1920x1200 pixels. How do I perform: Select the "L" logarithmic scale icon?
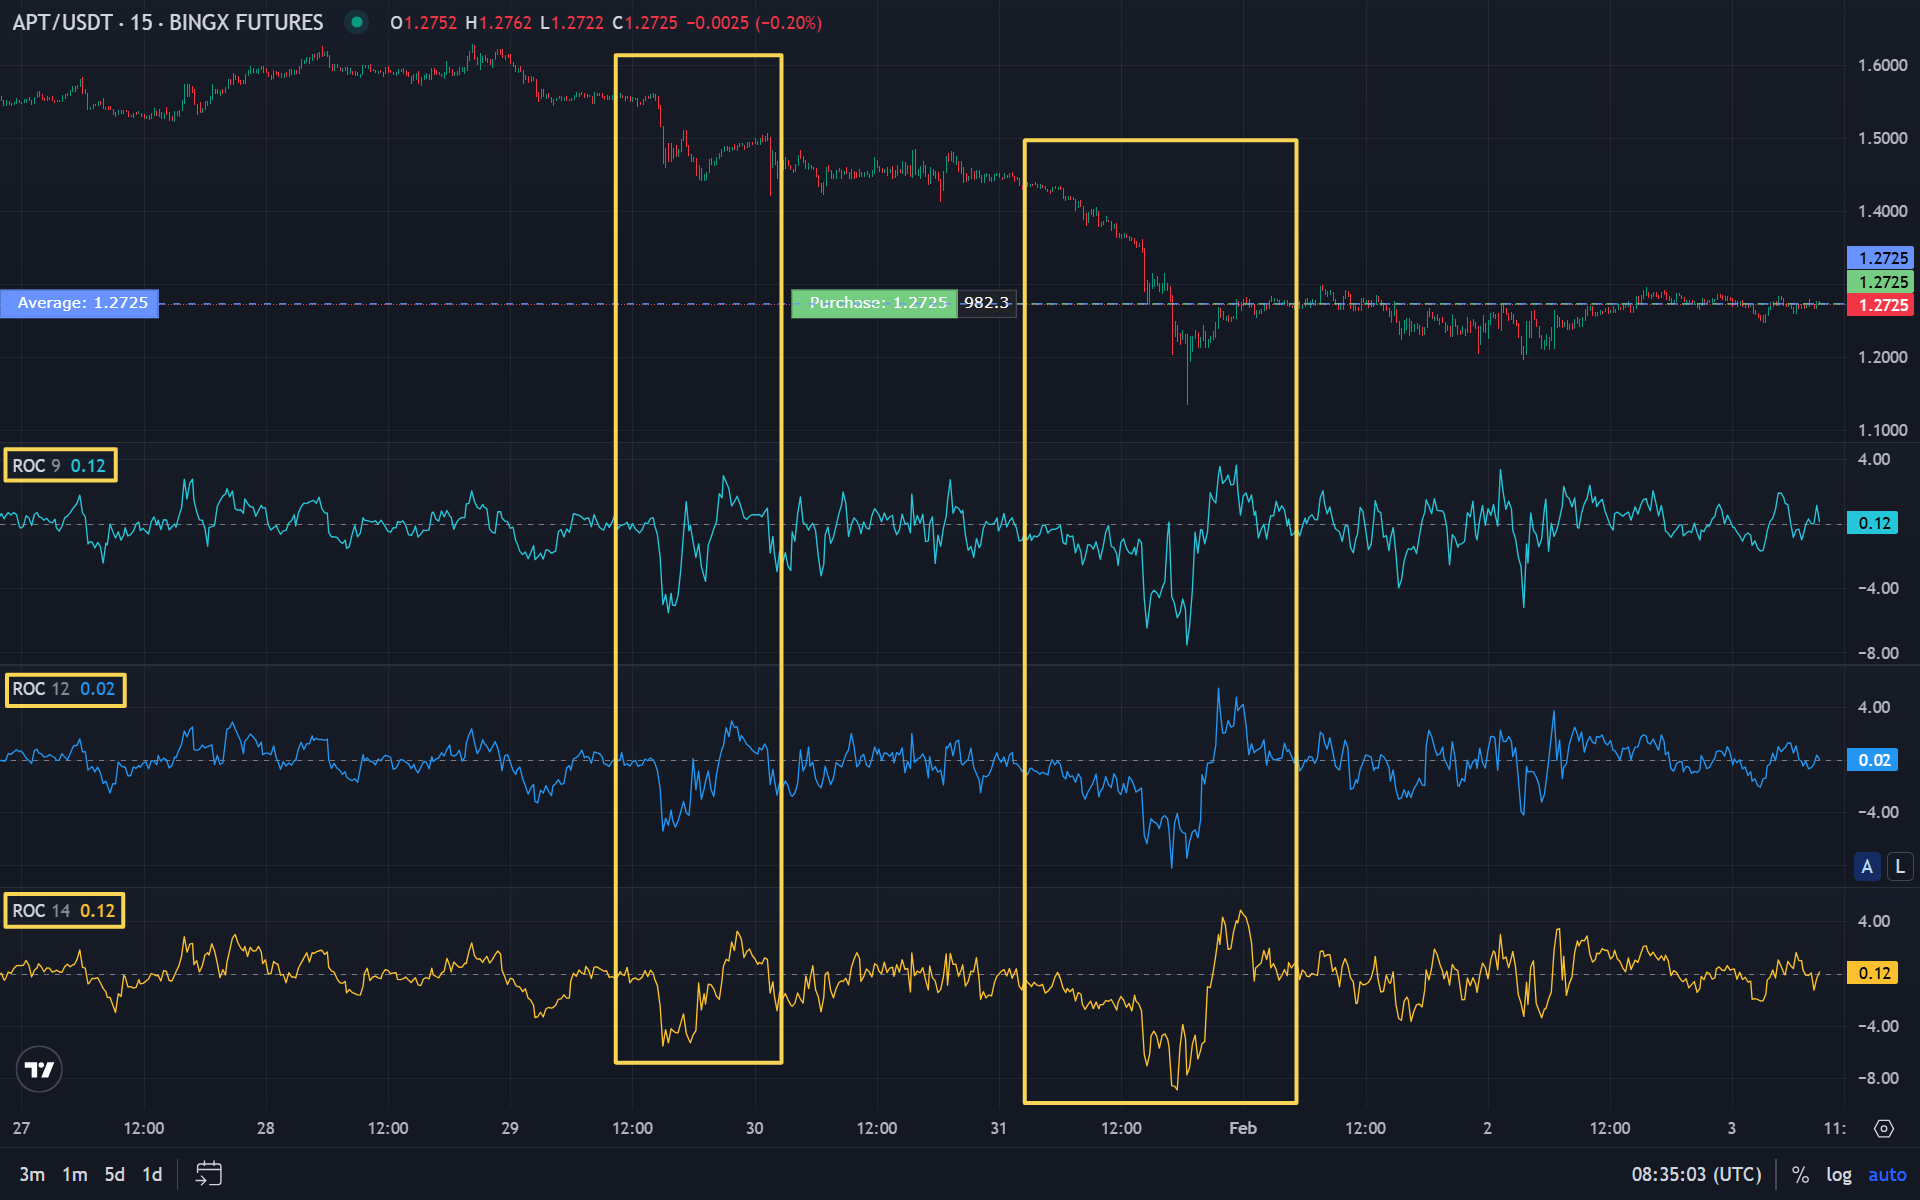[1898, 866]
